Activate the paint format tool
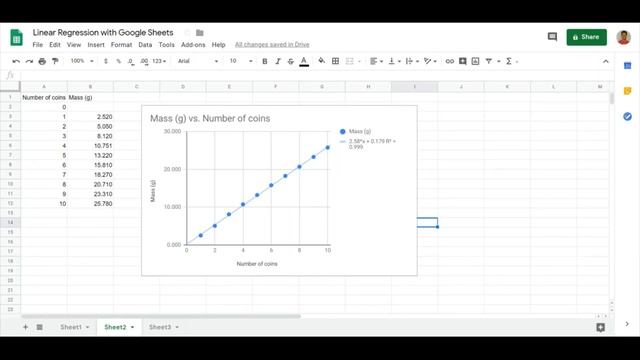This screenshot has width=640, height=360. coord(55,61)
